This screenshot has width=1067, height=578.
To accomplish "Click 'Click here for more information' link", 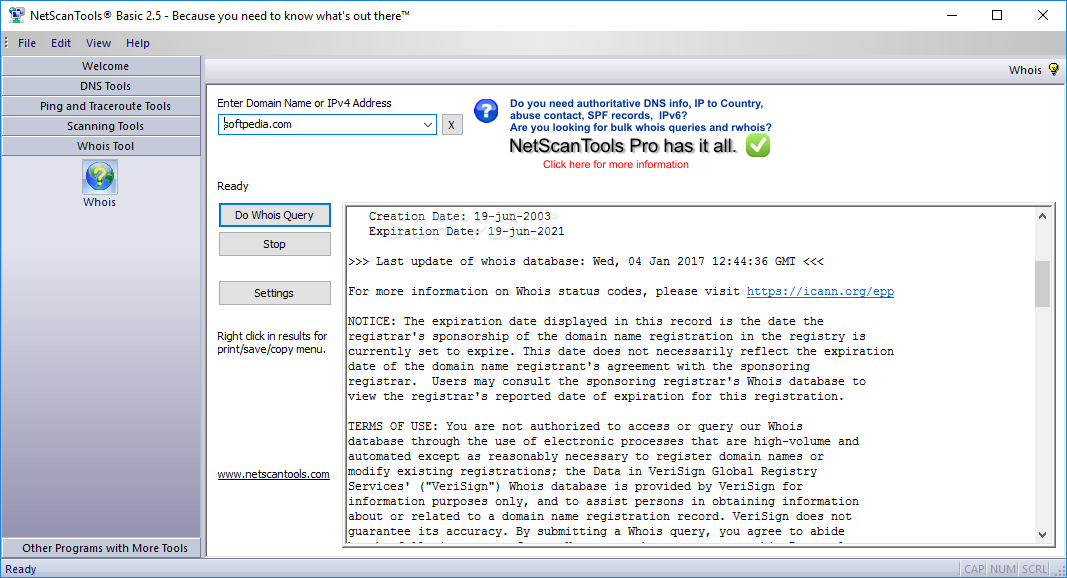I will click(616, 164).
